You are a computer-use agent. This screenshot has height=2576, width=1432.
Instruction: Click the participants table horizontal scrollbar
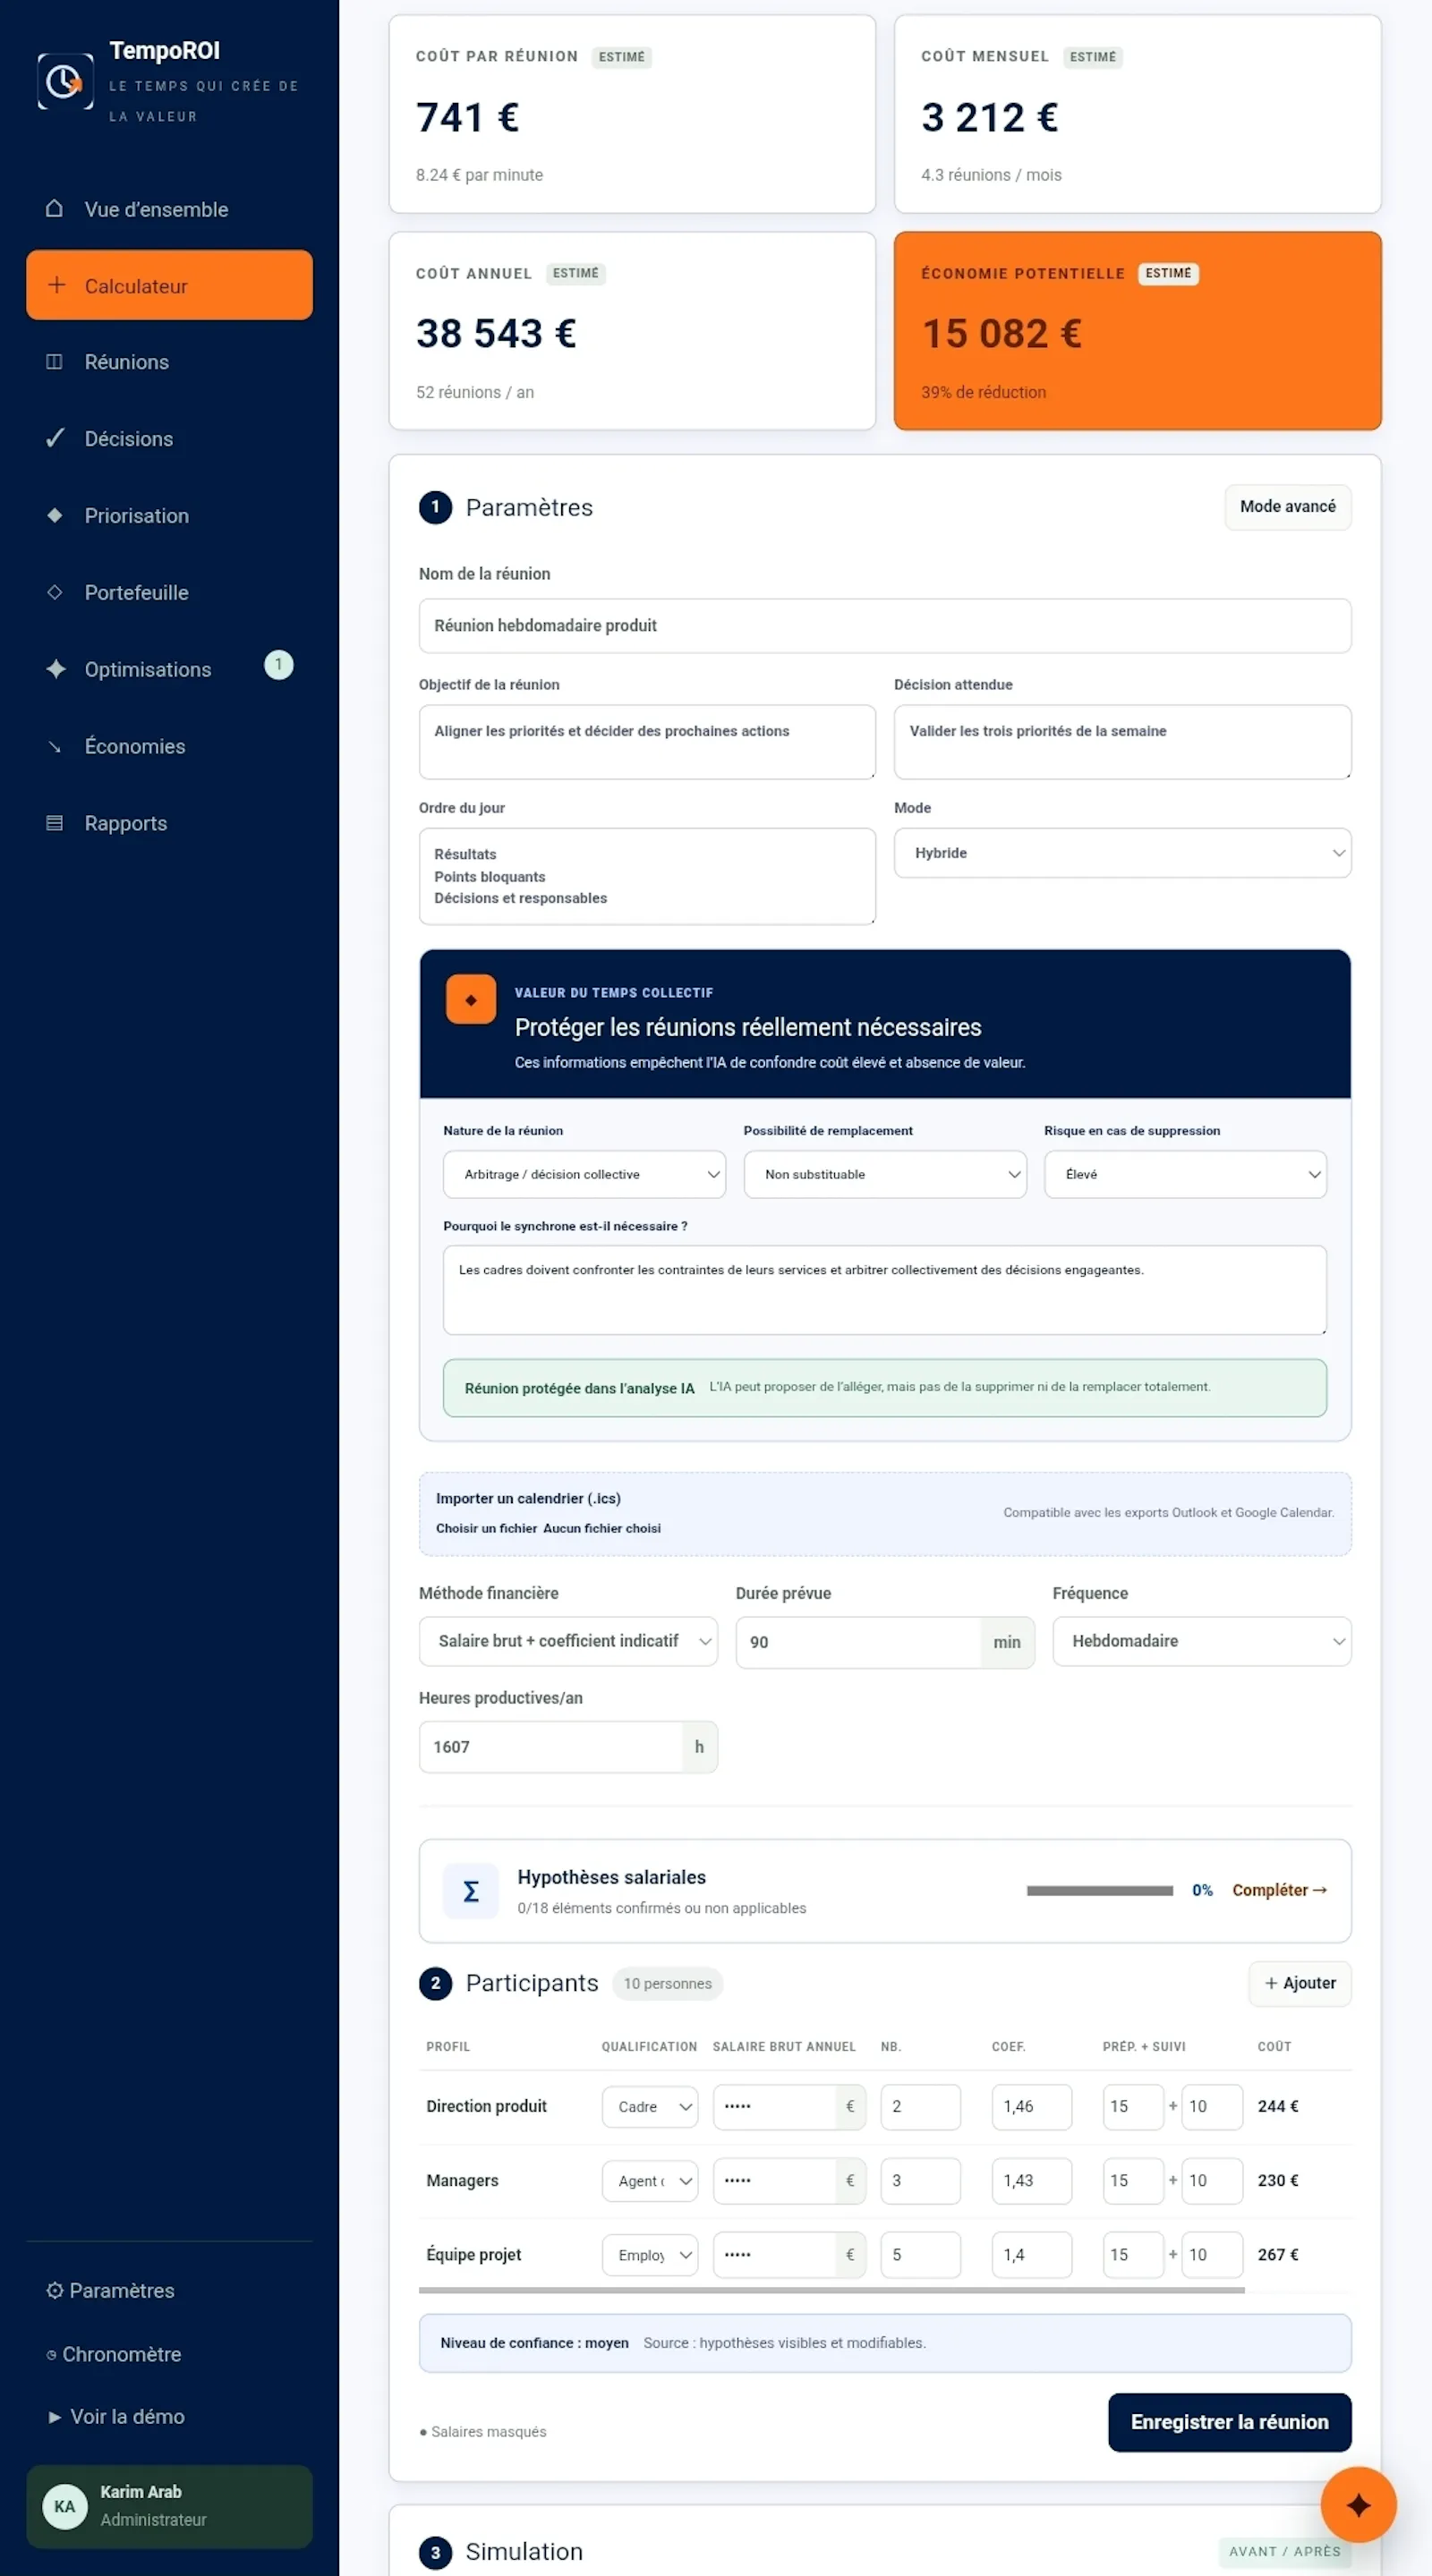point(832,2289)
